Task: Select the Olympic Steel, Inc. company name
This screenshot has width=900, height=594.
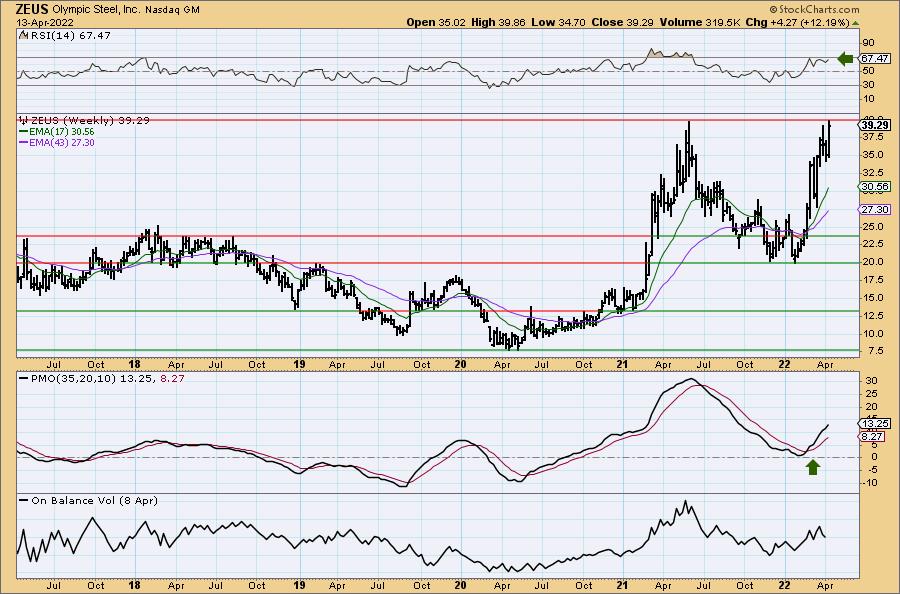Action: pos(96,10)
